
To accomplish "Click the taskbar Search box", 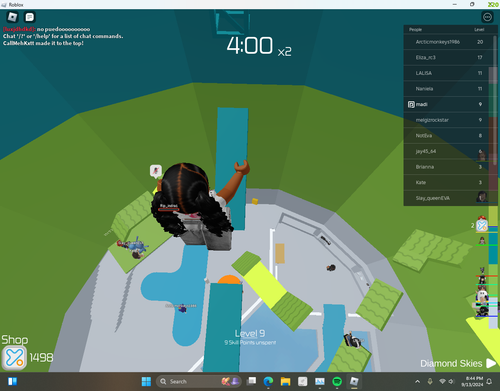I will (x=198, y=381).
